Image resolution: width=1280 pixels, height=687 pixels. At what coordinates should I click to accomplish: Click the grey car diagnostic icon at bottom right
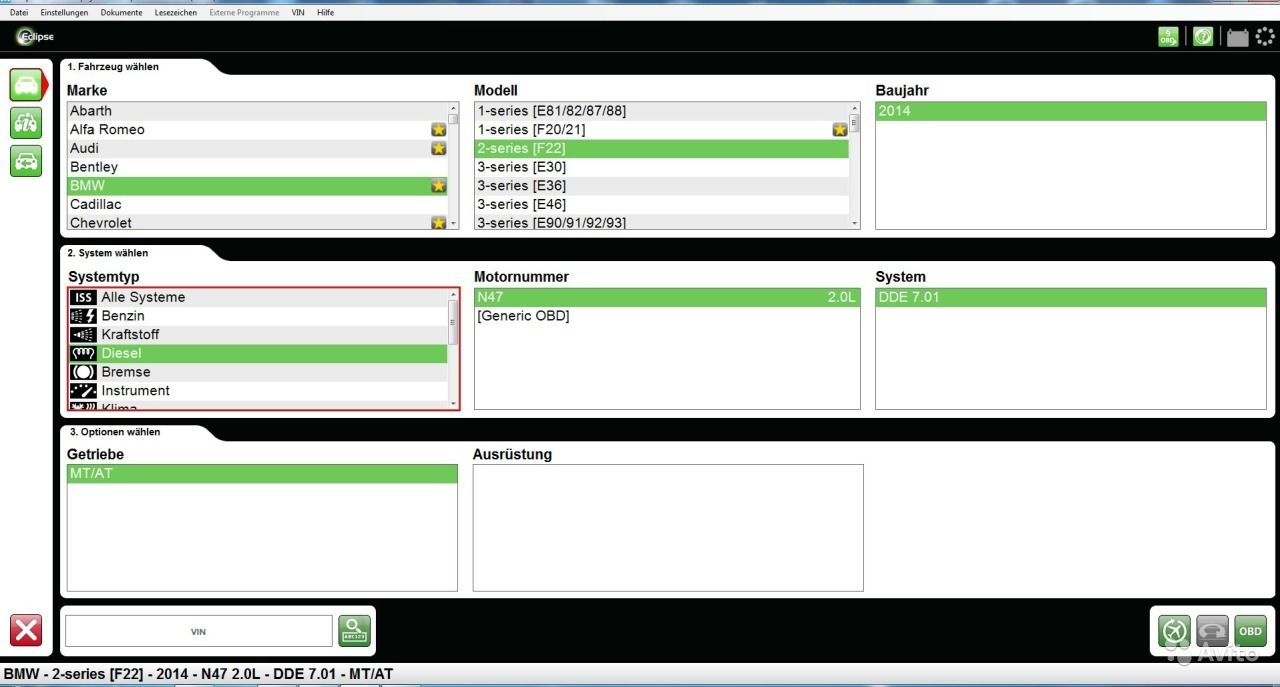pyautogui.click(x=1212, y=631)
